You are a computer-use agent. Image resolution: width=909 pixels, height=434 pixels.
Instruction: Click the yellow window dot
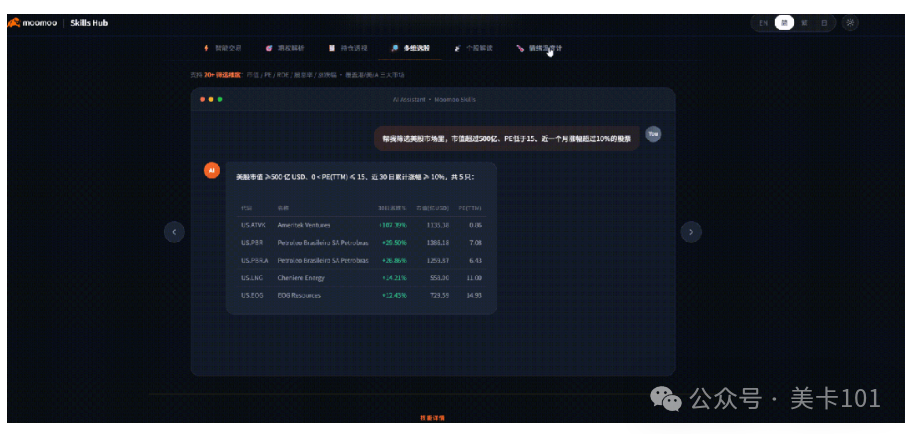click(211, 100)
